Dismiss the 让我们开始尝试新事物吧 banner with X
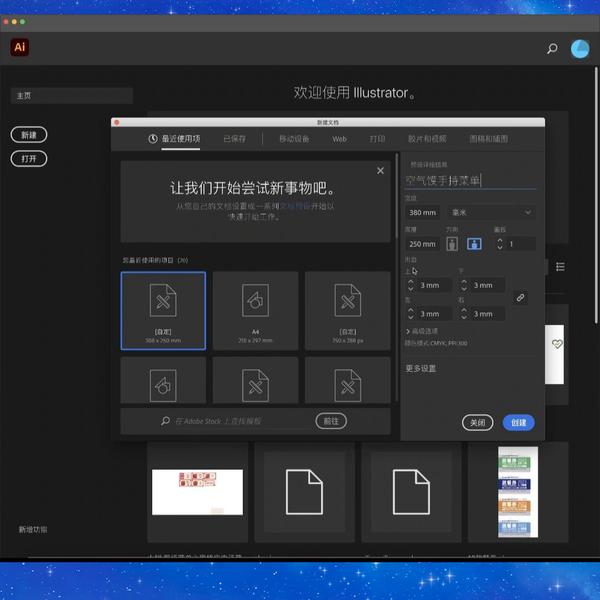 pyautogui.click(x=380, y=171)
